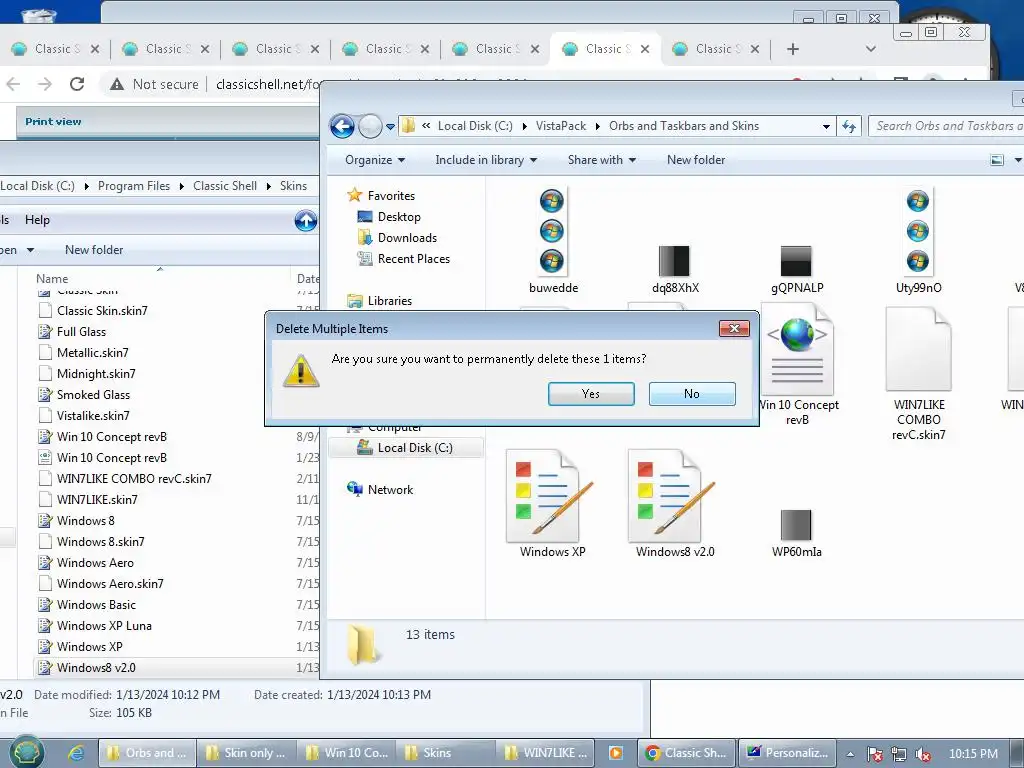Refresh the Orbs and Taskbars folder view
This screenshot has width=1024, height=768.
coord(849,127)
